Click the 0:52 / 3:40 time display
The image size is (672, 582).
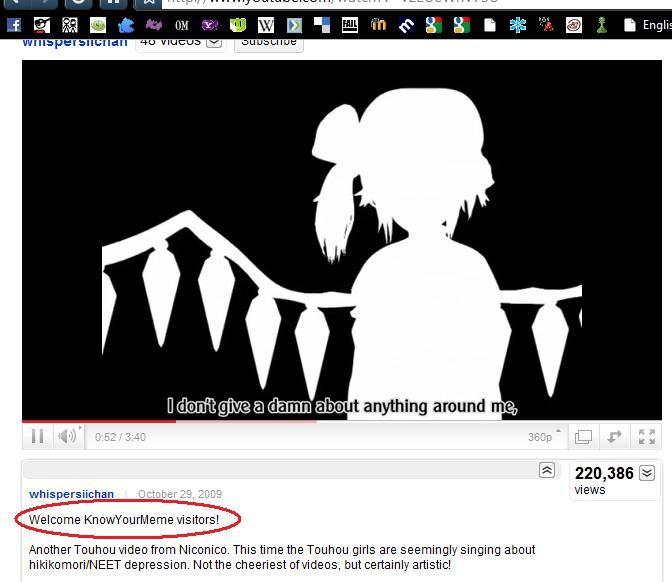[120, 437]
